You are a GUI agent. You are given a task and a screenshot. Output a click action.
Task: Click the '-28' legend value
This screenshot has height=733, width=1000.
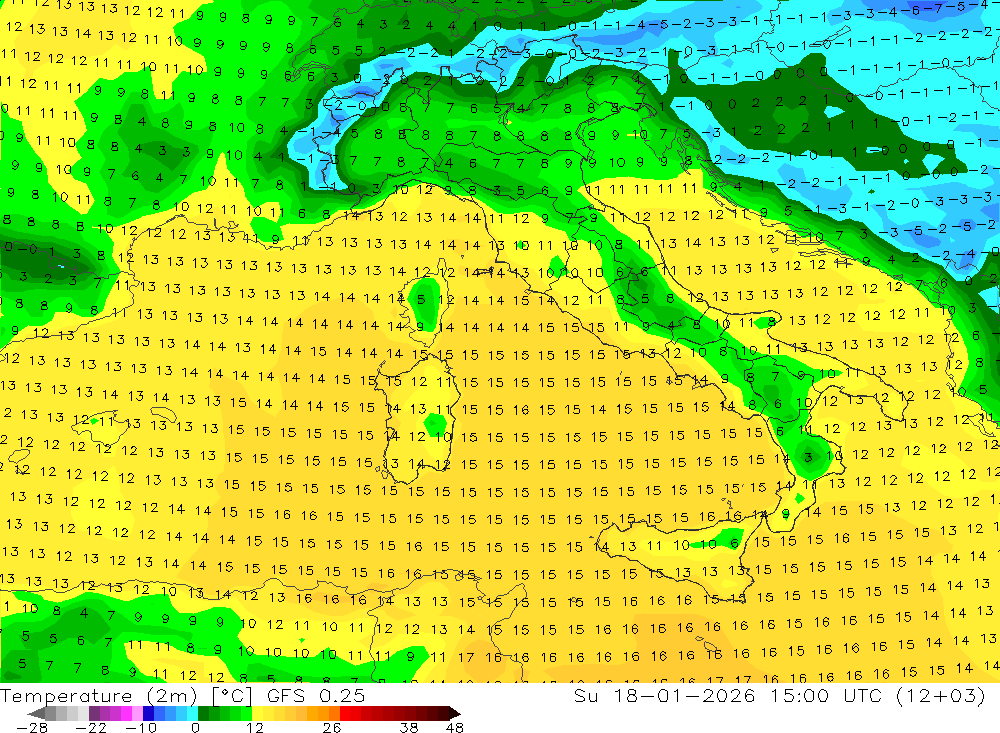31,727
